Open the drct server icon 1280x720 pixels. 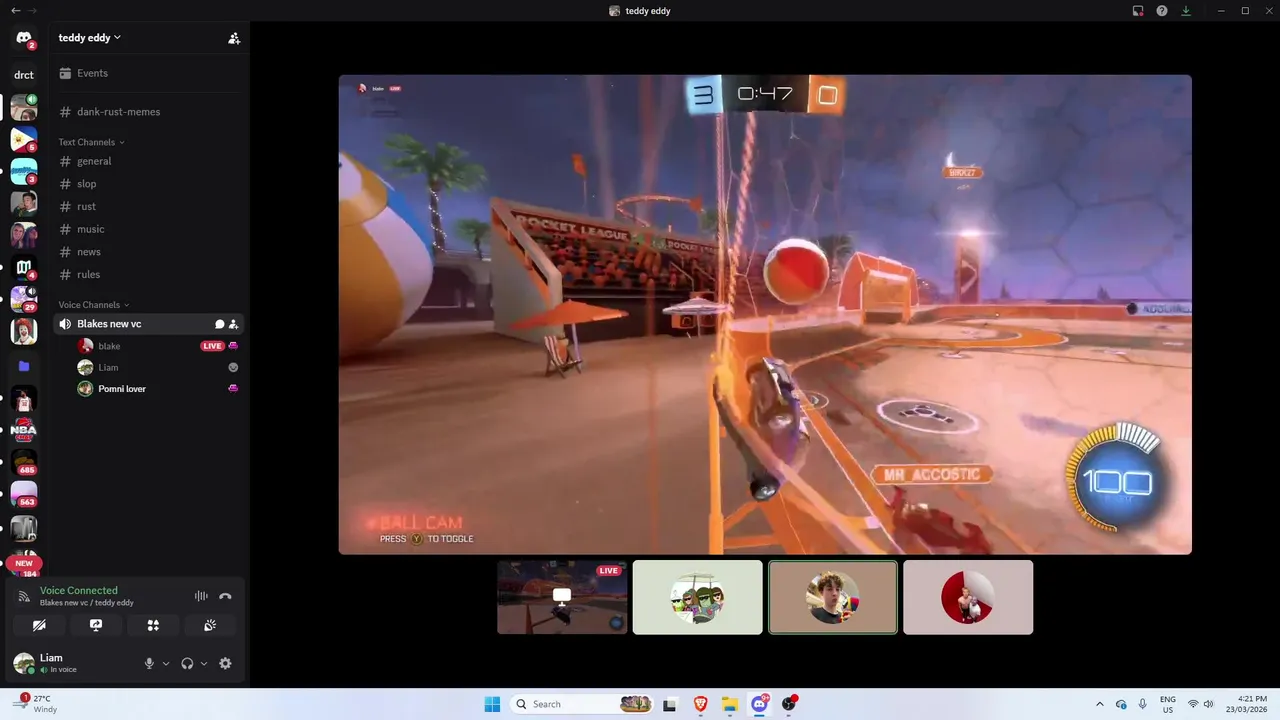[24, 75]
